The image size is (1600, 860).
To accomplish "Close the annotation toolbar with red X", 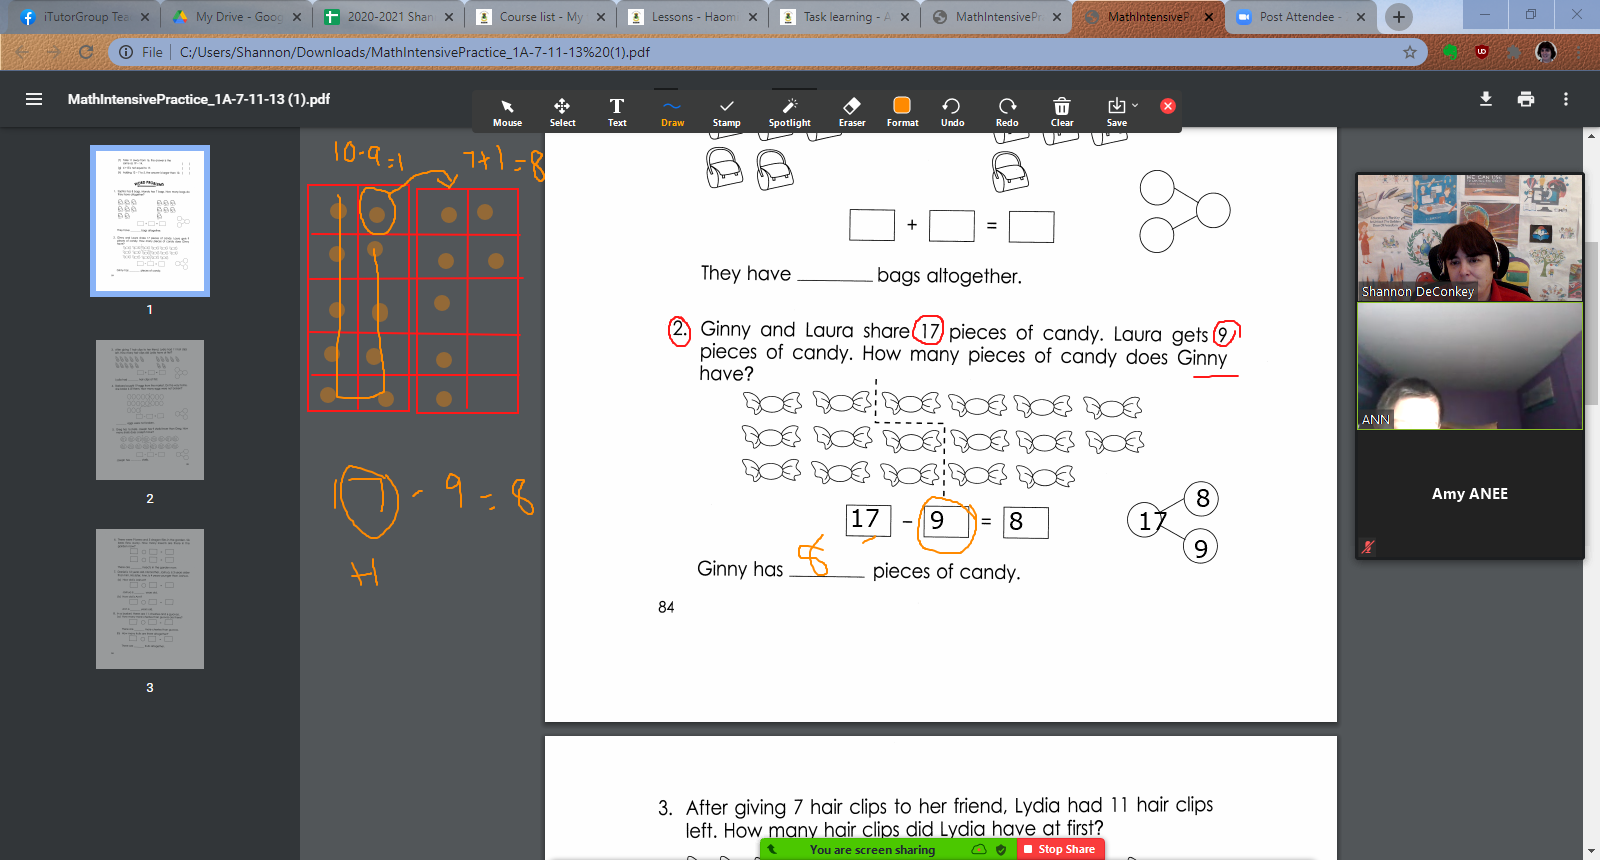I will pos(1167,106).
